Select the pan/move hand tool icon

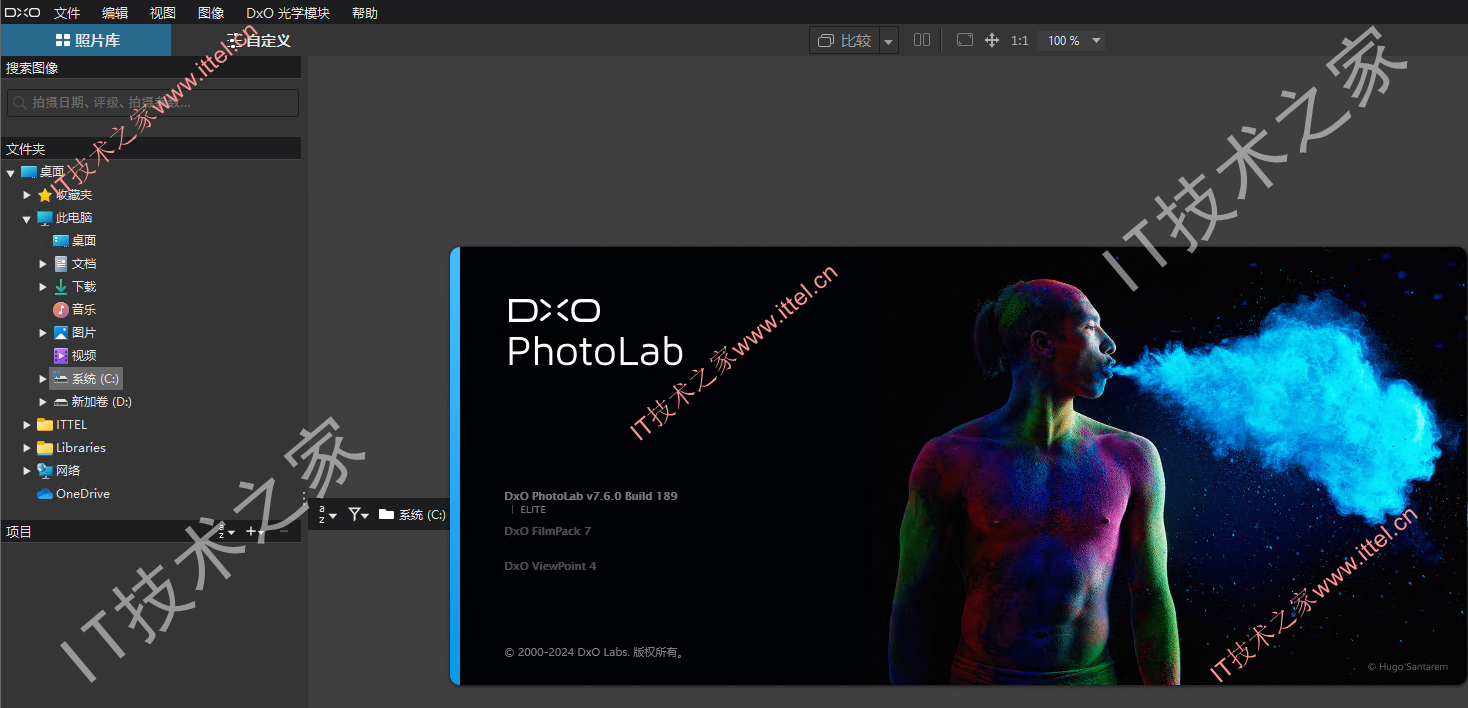point(992,40)
